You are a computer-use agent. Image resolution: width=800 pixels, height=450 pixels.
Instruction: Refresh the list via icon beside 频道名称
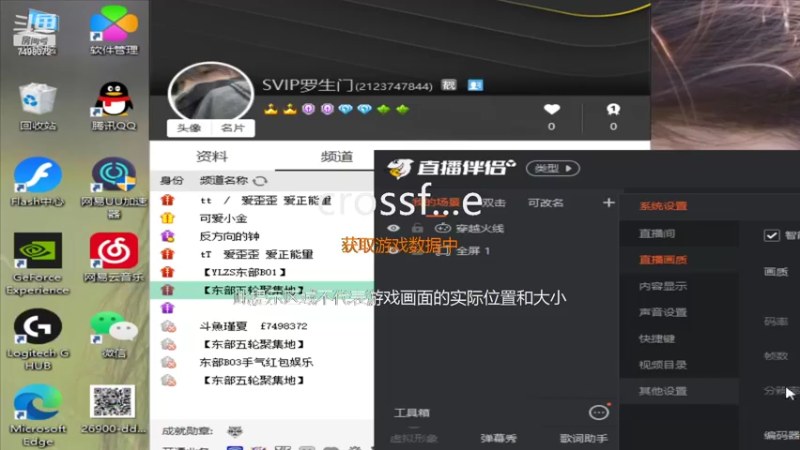pyautogui.click(x=260, y=181)
